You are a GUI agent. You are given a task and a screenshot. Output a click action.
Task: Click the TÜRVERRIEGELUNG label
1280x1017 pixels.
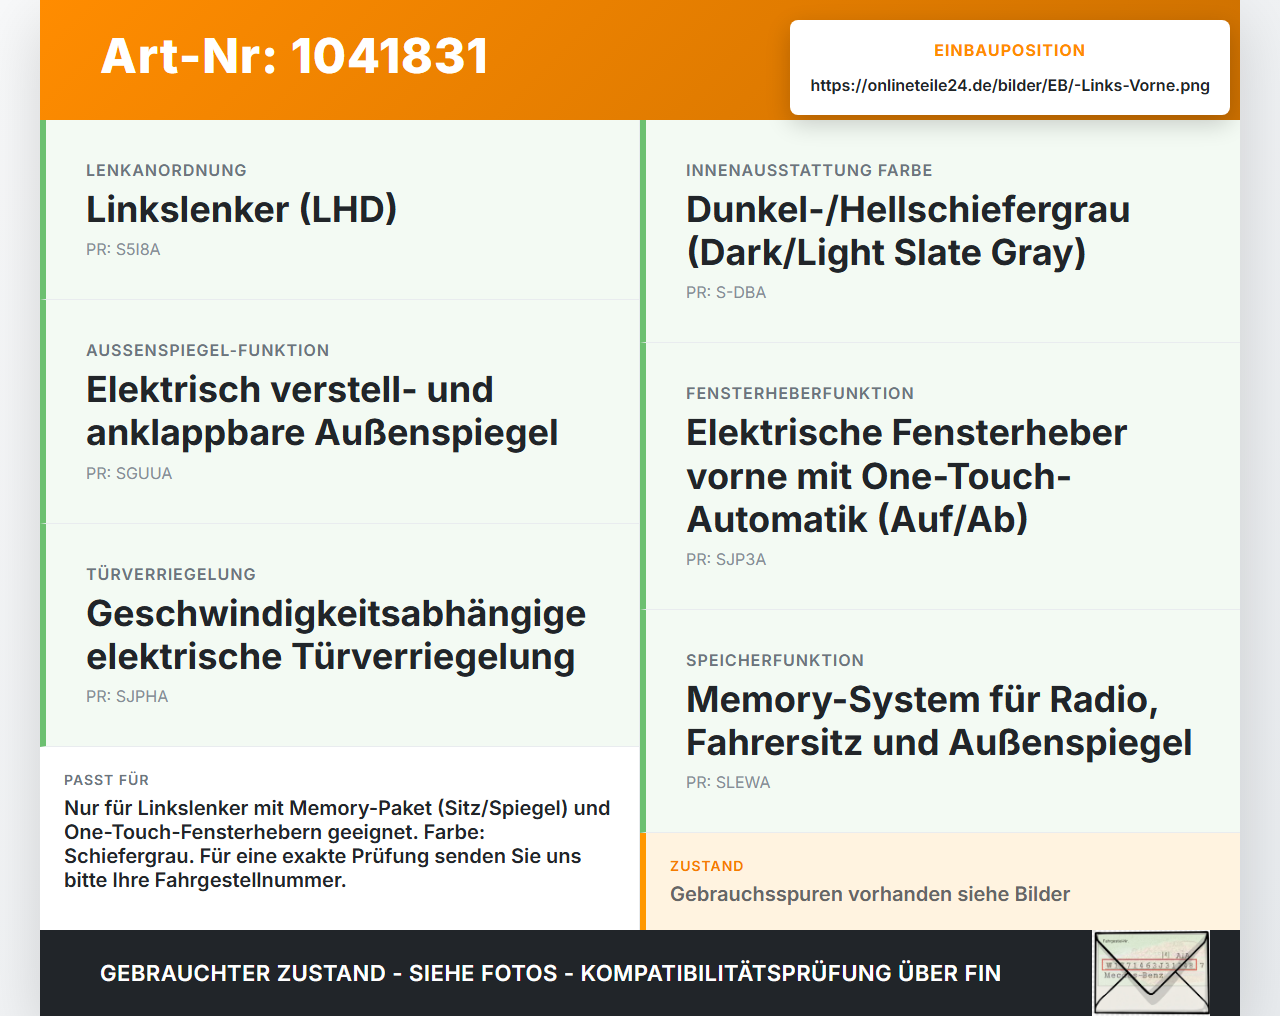point(171,574)
